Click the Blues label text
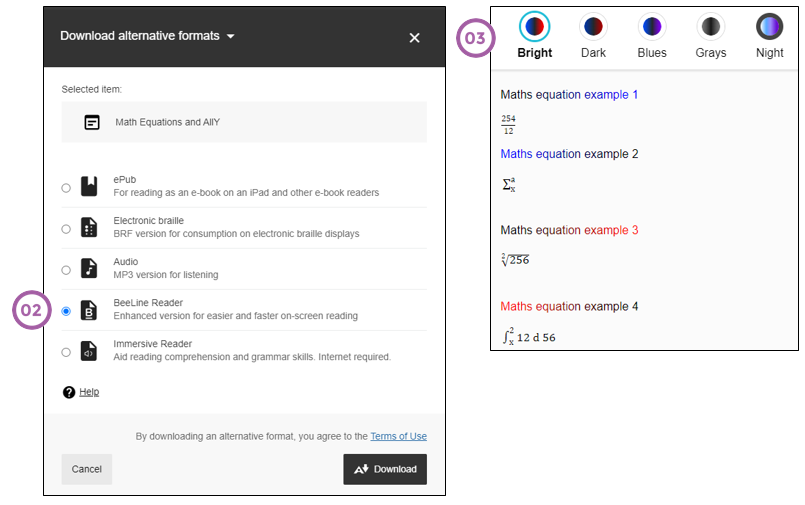The width and height of the screenshot is (805, 505). 652,53
